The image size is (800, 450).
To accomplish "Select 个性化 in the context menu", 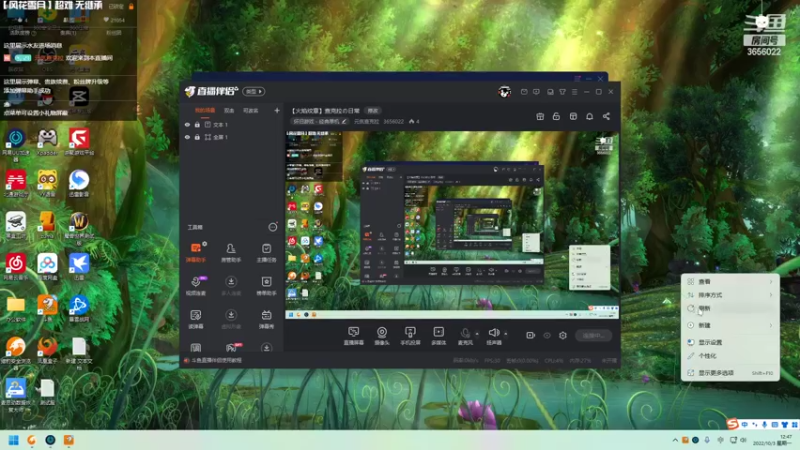I will click(x=730, y=356).
